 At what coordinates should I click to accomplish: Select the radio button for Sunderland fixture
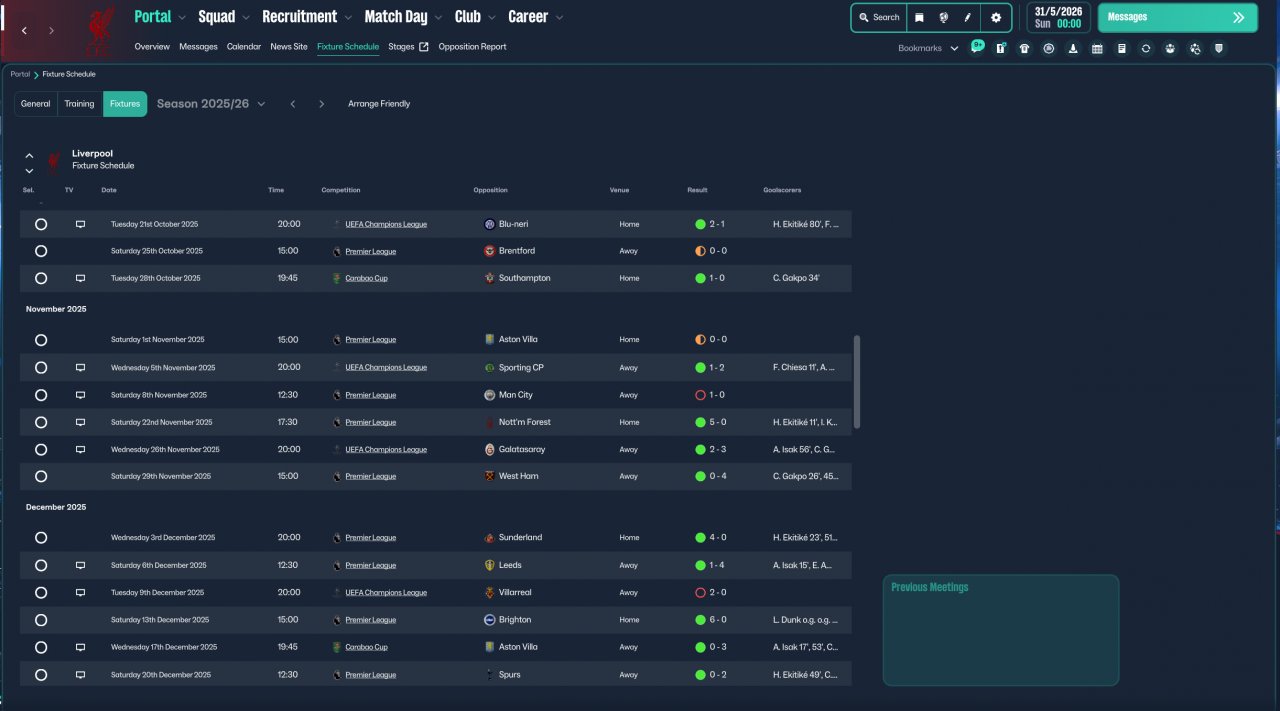point(41,538)
